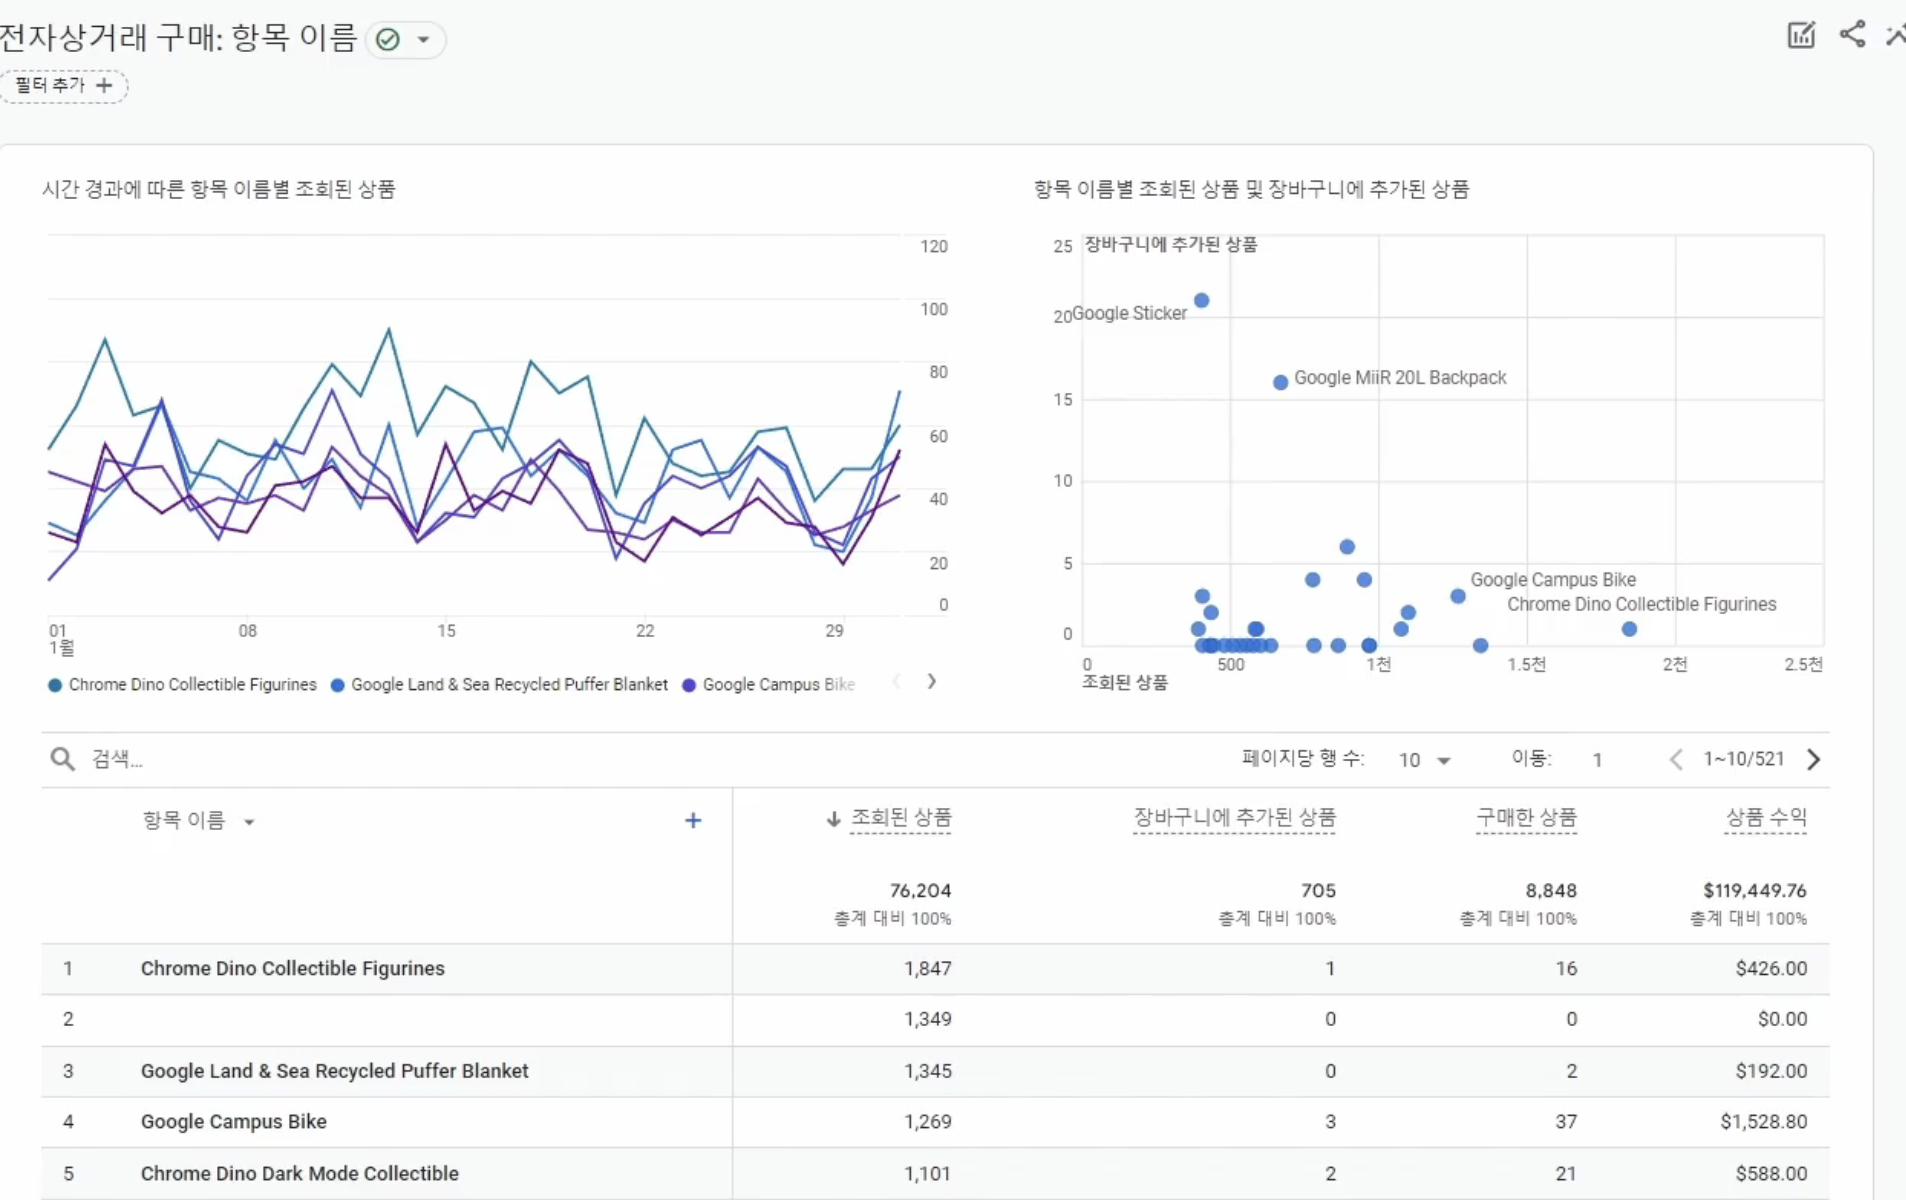The height and width of the screenshot is (1200, 1906).
Task: Sort by 조회된 상품 column header
Action: 901,818
